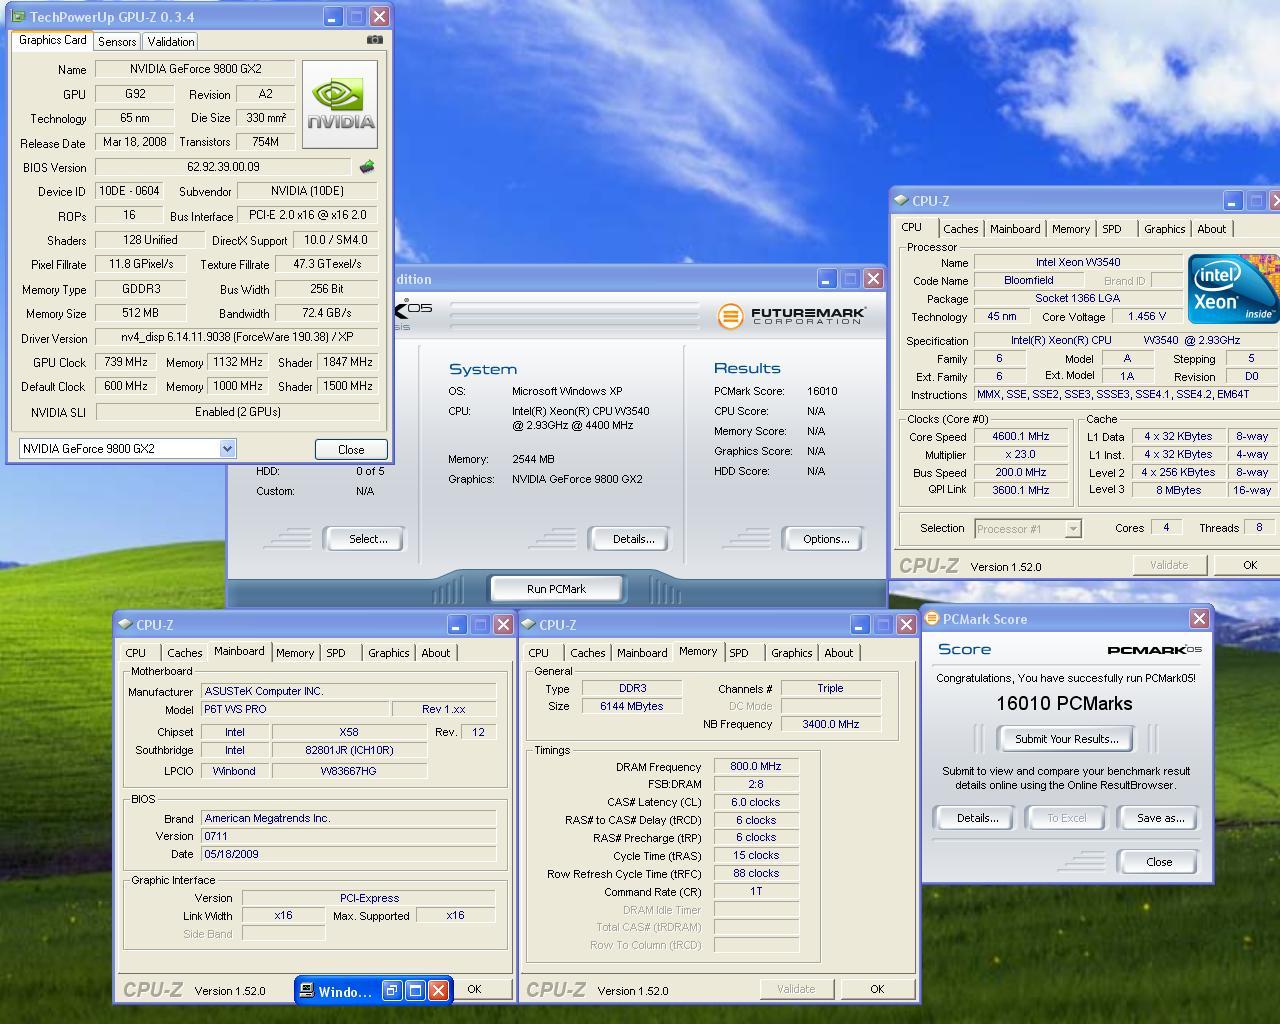Viewport: 1280px width, 1024px height.
Task: Open Caches tab in CPU-Z processor window
Action: click(x=961, y=229)
